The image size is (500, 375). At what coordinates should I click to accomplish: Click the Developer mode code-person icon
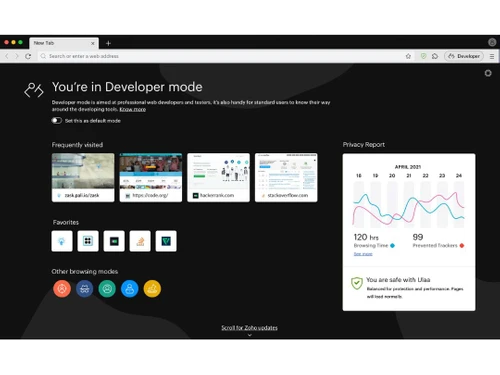pos(34,90)
